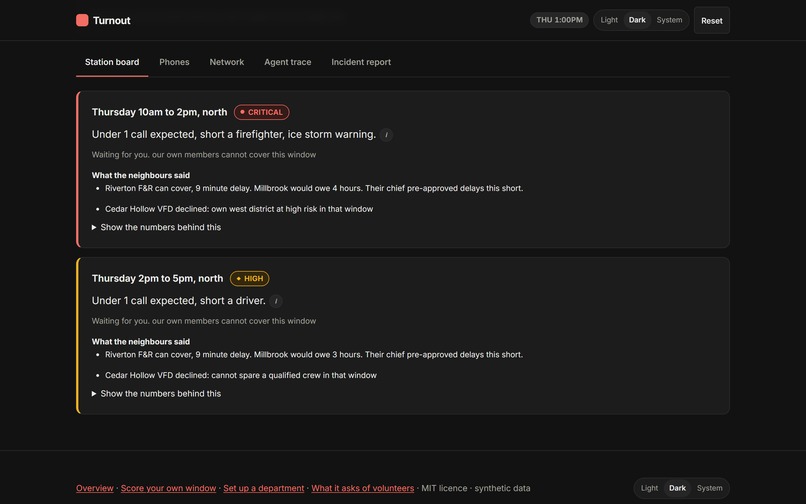The image size is (806, 504).
Task: Select Dark theme in header switcher
Action: pos(637,20)
